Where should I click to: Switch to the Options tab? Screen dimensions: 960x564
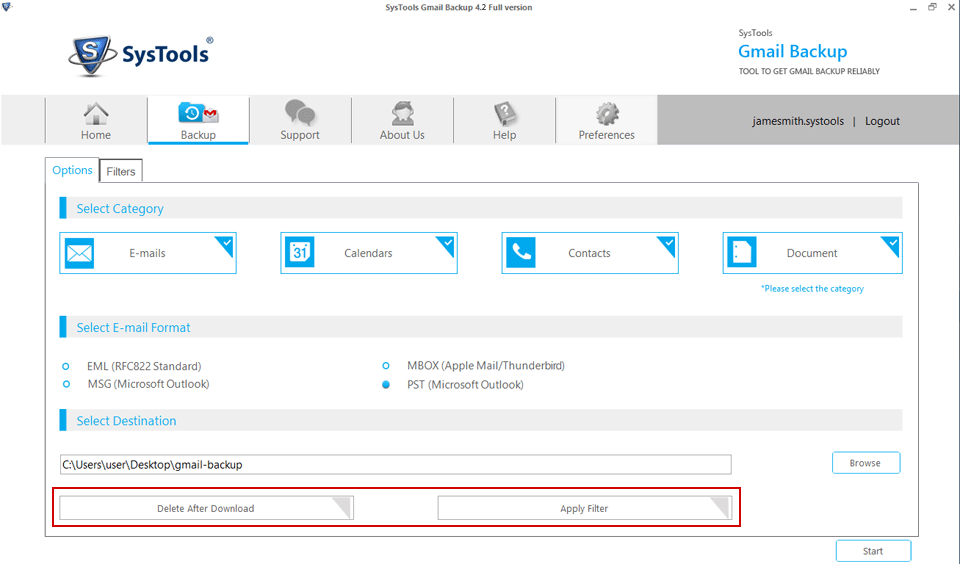point(72,170)
